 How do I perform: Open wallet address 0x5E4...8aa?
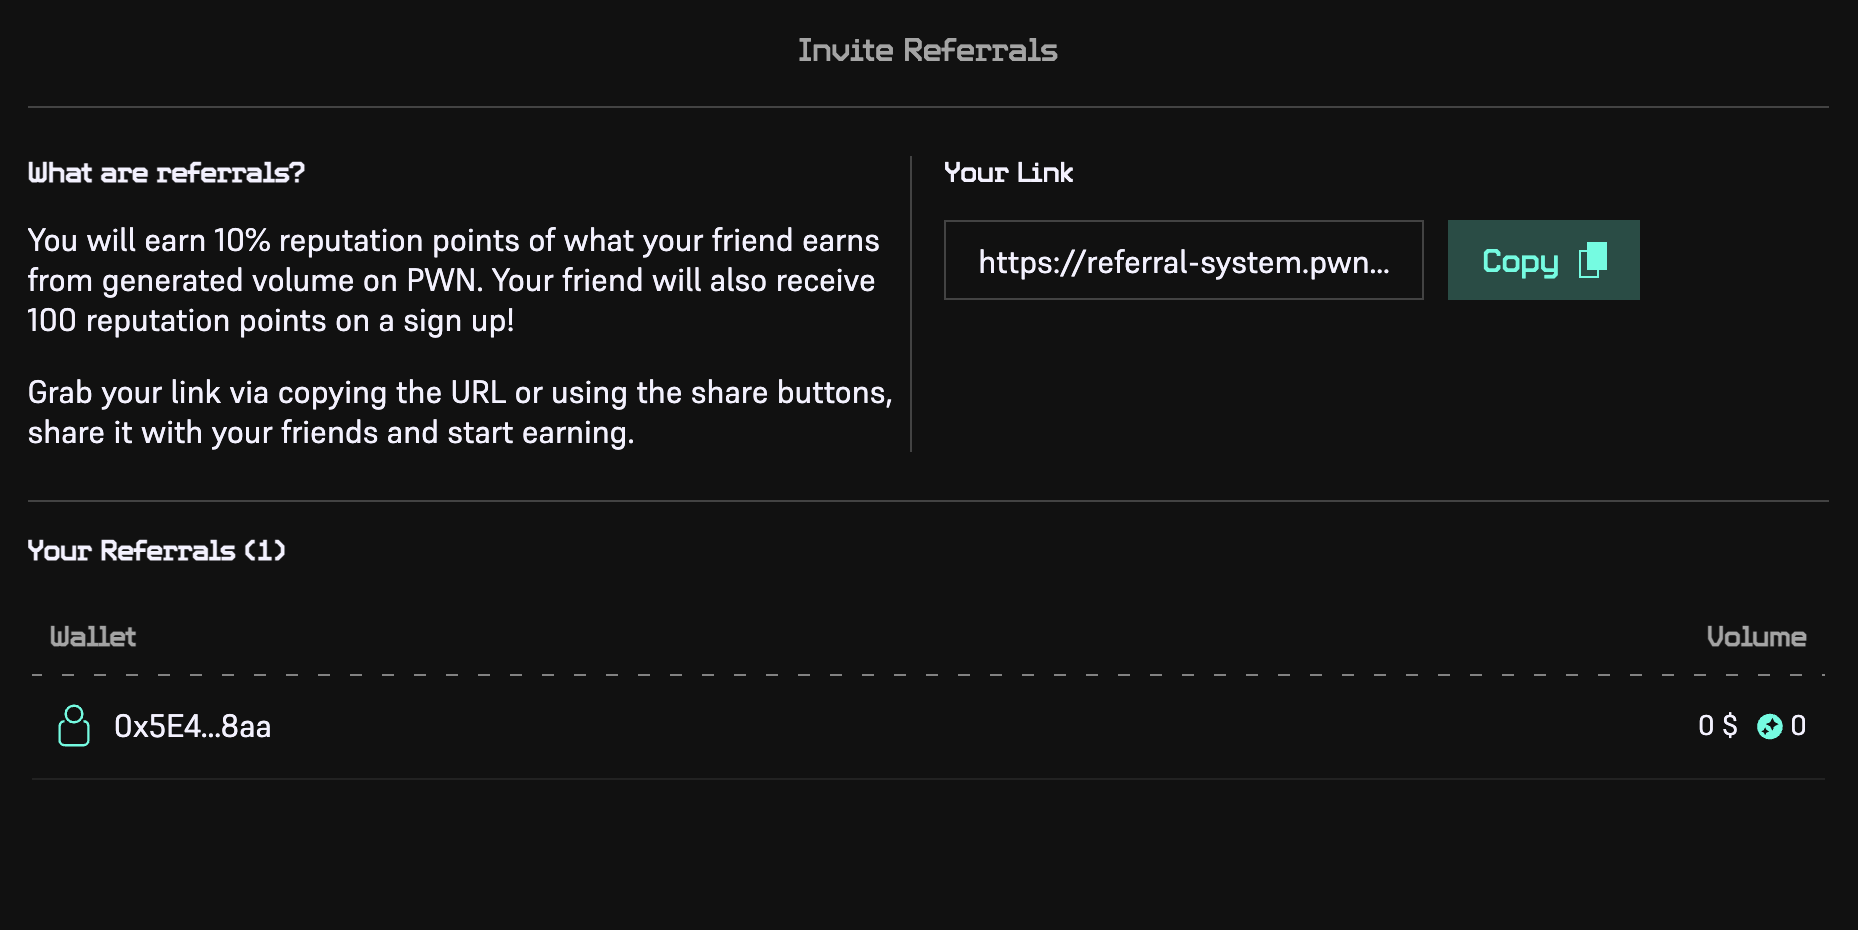(x=192, y=727)
